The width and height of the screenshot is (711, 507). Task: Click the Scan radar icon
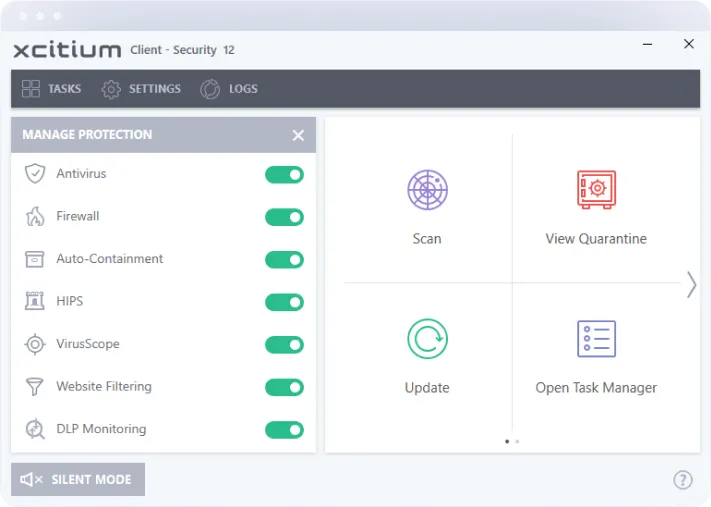pyautogui.click(x=427, y=190)
